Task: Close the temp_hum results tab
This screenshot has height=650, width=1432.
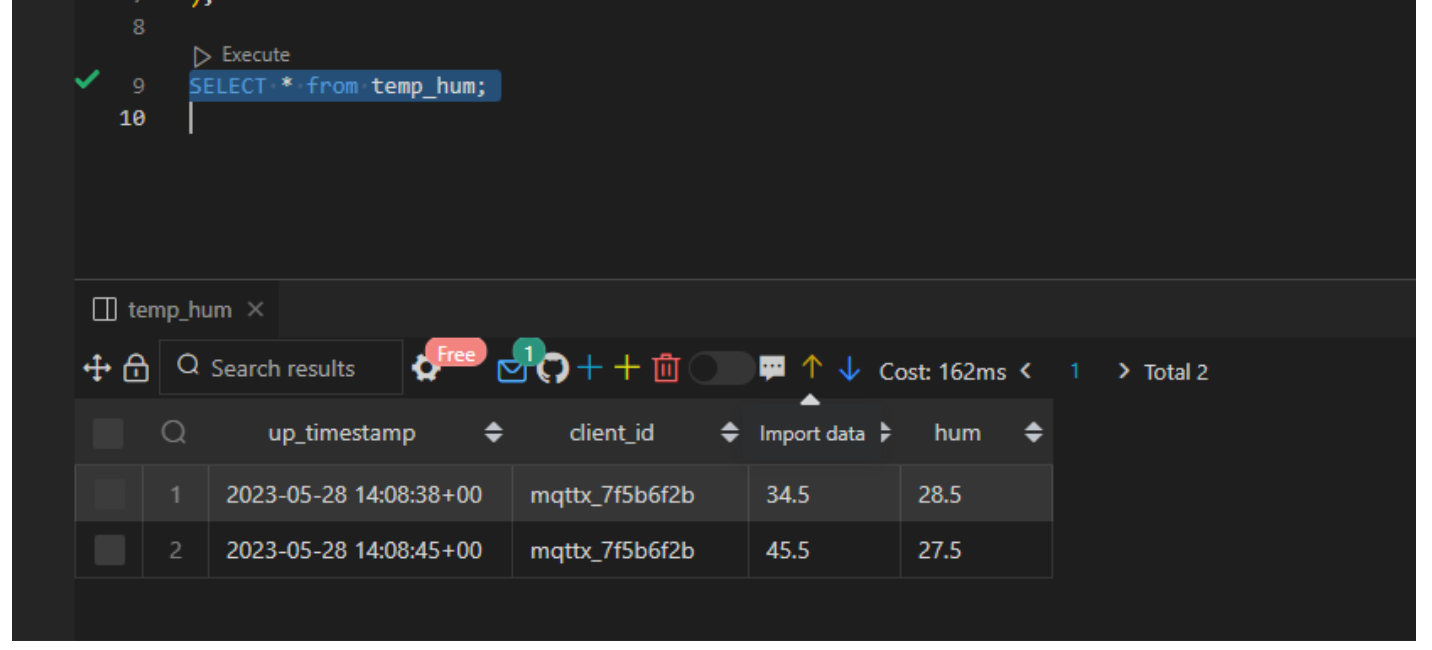Action: (x=255, y=309)
